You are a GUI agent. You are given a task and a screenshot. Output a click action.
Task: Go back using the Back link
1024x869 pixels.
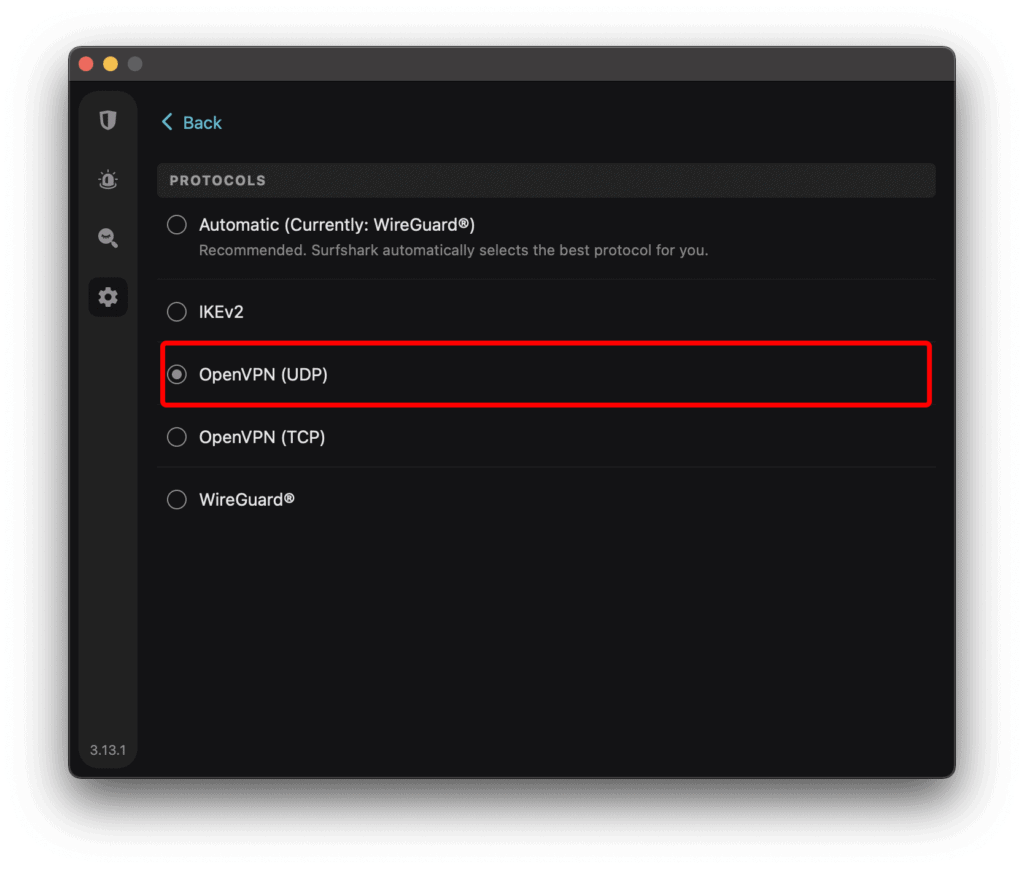(x=202, y=123)
